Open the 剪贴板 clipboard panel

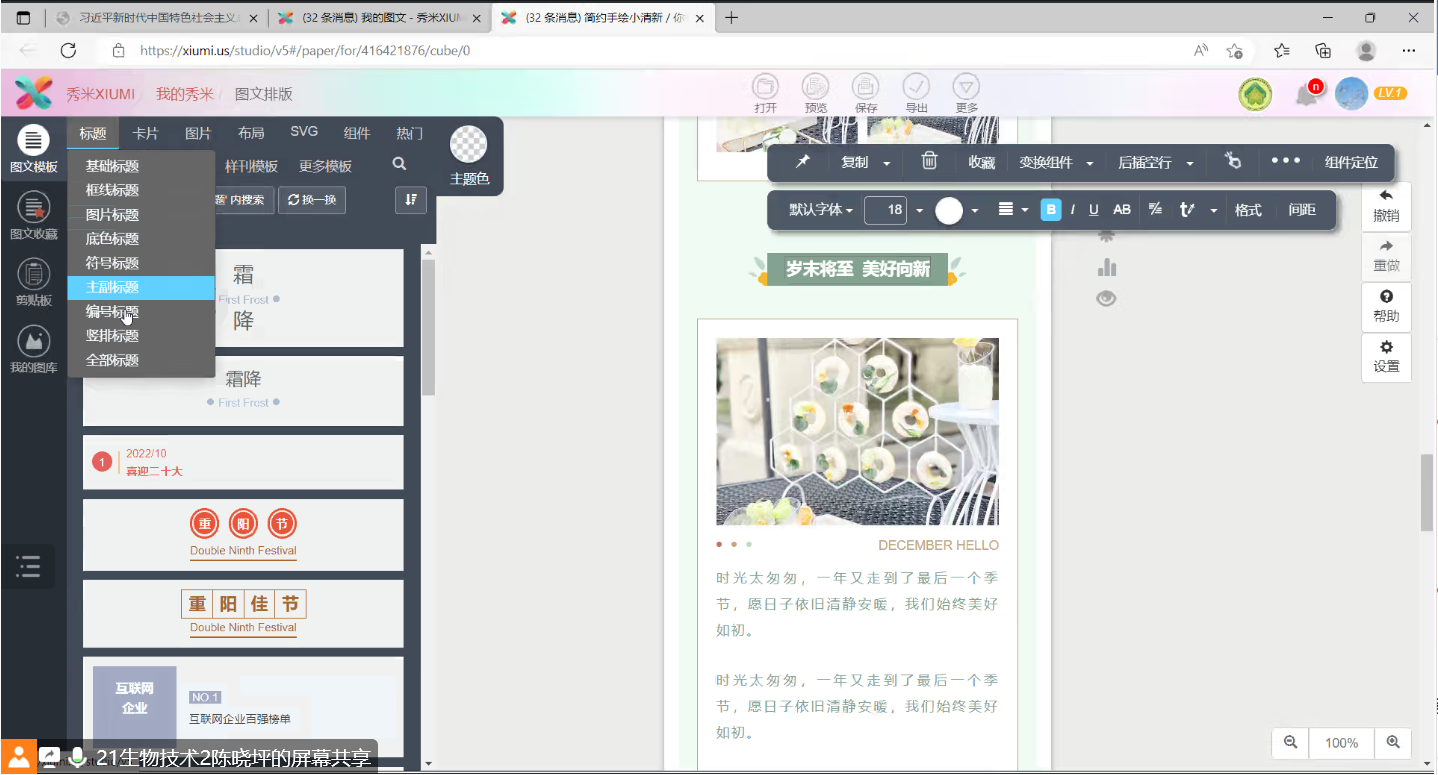click(33, 282)
